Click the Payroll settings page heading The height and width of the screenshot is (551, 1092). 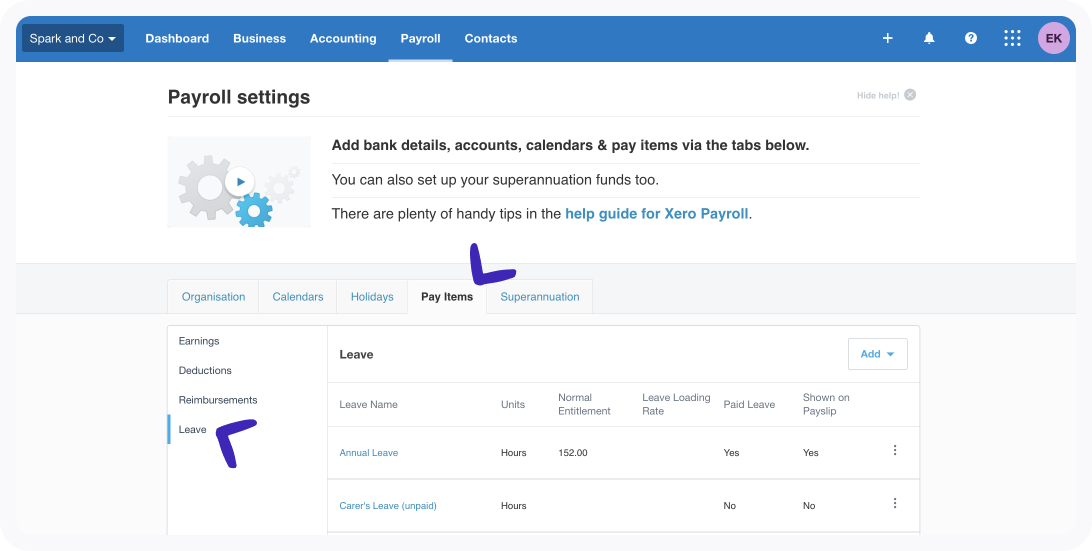239,97
